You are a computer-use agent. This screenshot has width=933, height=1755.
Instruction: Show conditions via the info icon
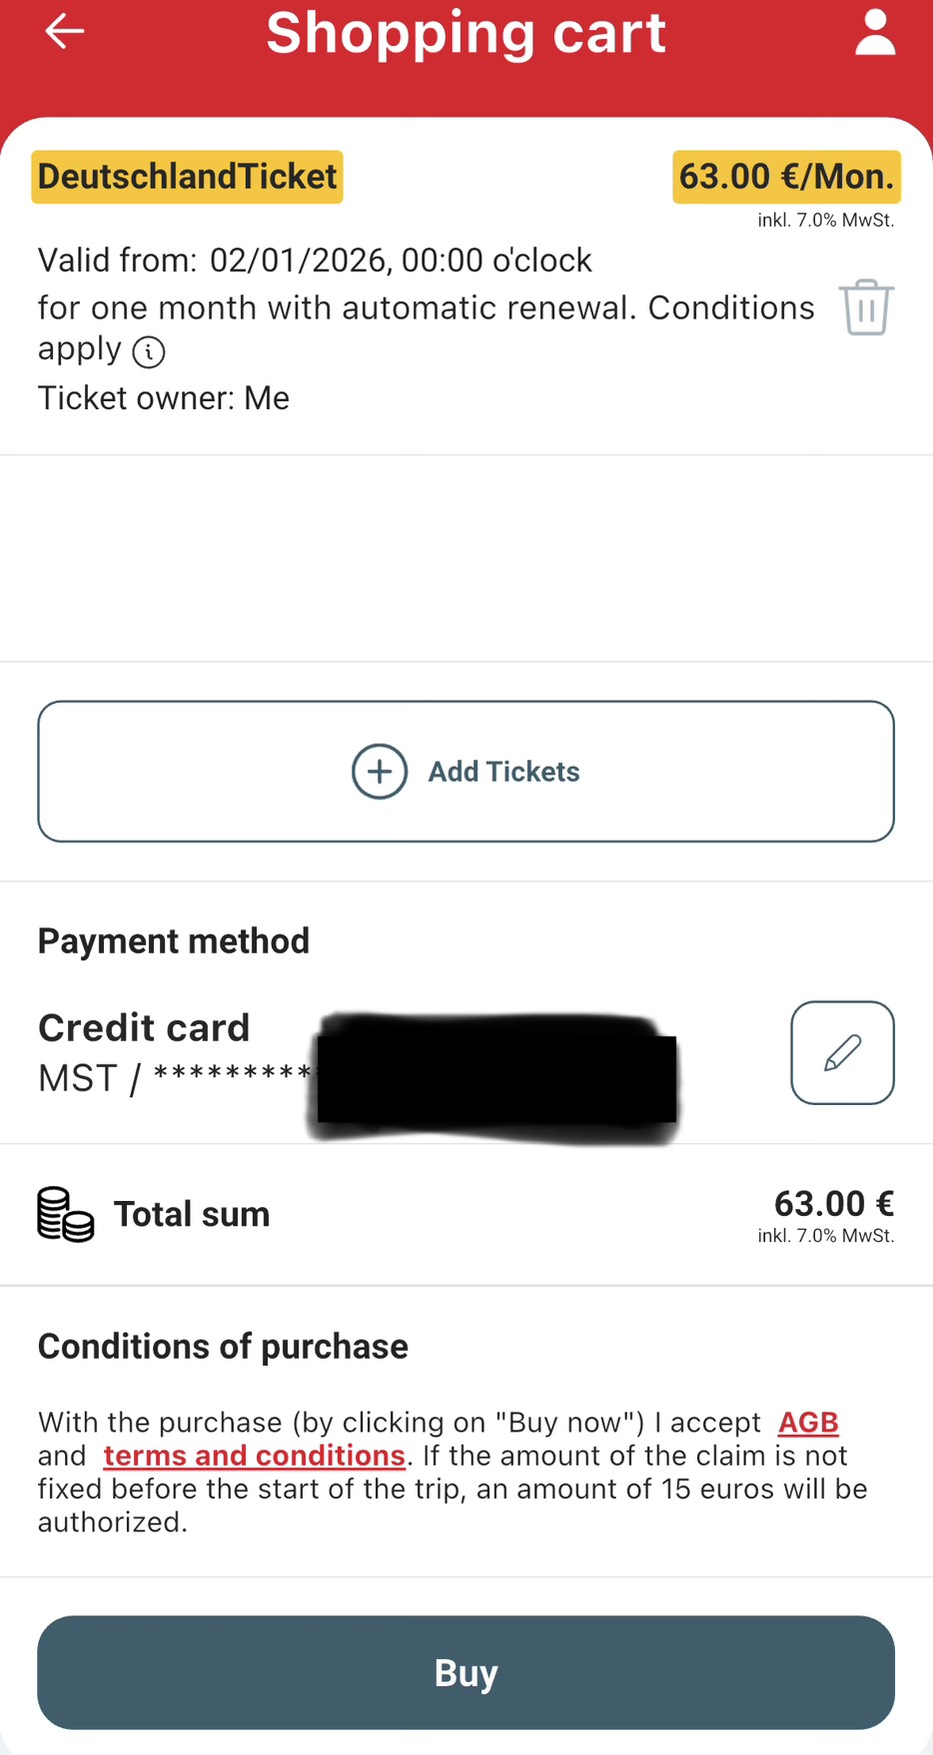coord(149,352)
